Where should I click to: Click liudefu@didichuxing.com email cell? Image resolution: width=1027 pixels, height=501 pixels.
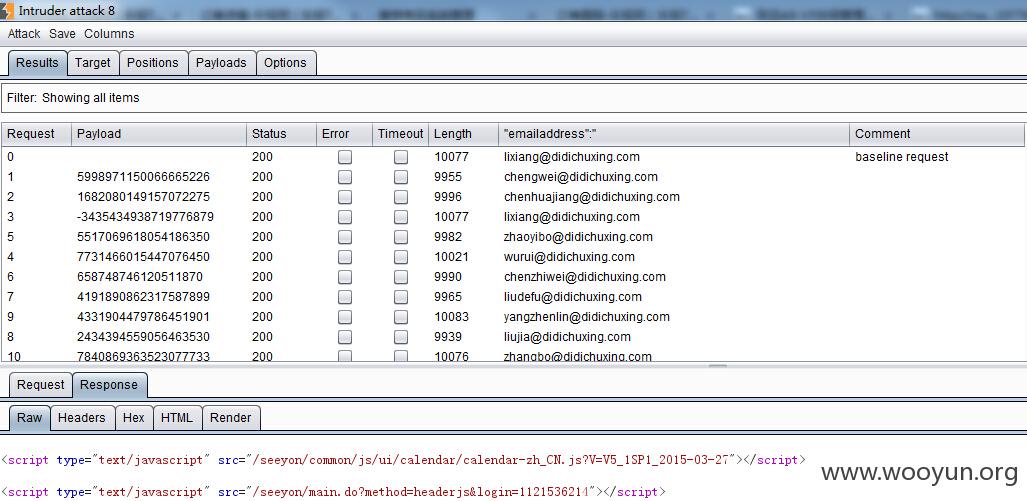[x=572, y=297]
